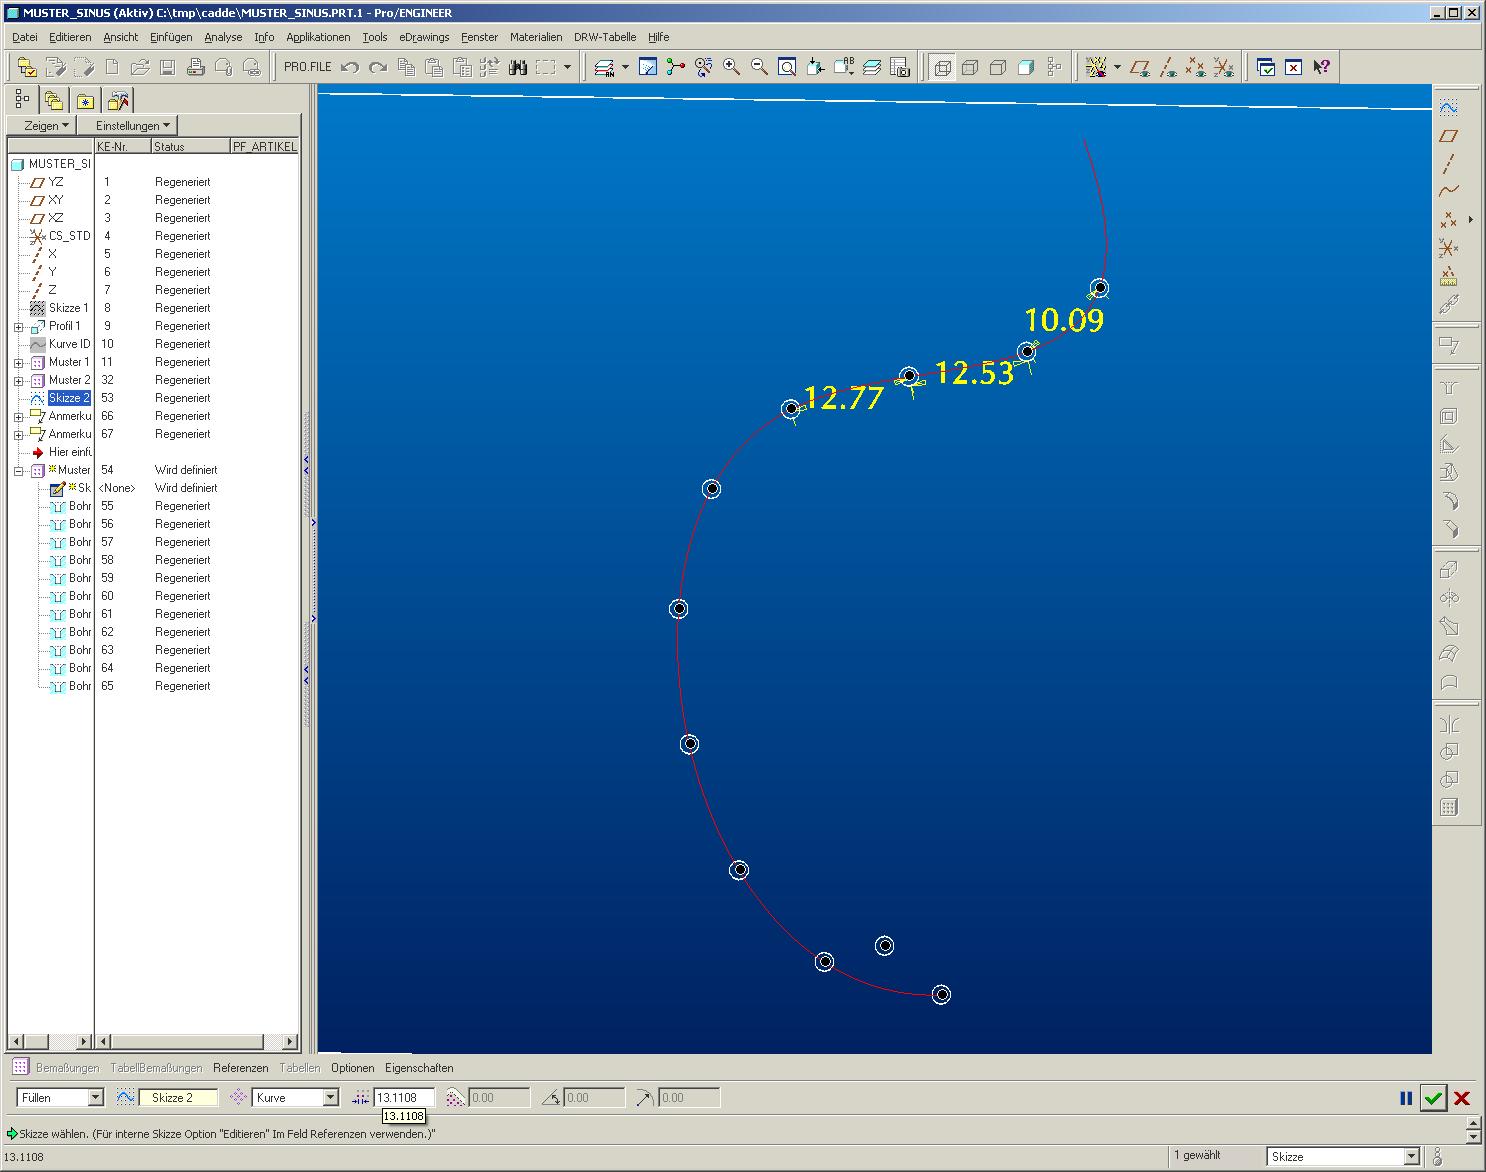Click the zoom in magnifier icon
The image size is (1486, 1172).
731,67
